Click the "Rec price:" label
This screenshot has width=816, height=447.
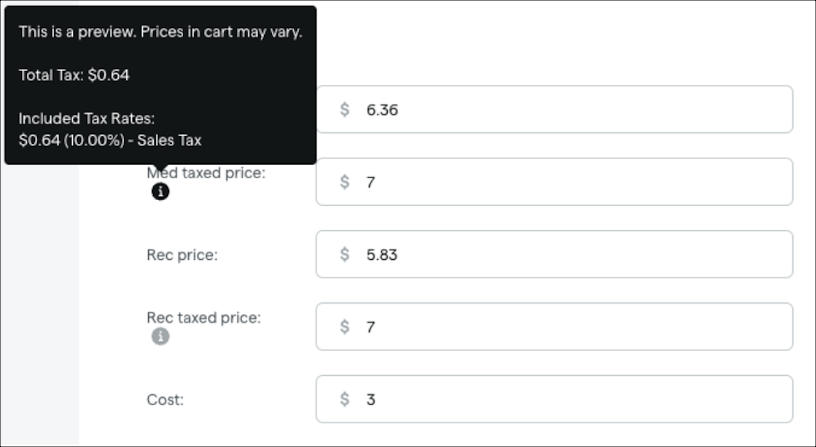(x=182, y=255)
